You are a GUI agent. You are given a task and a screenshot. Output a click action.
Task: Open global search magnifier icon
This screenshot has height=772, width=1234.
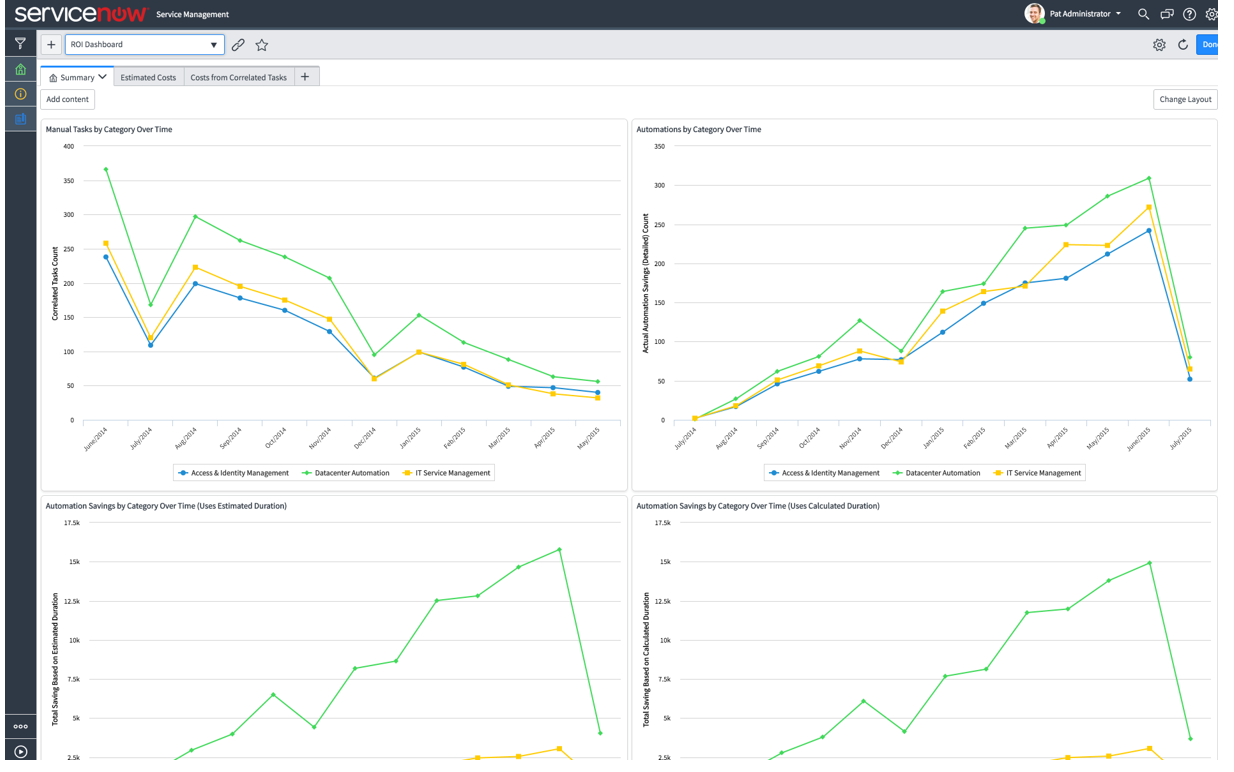[x=1144, y=14]
